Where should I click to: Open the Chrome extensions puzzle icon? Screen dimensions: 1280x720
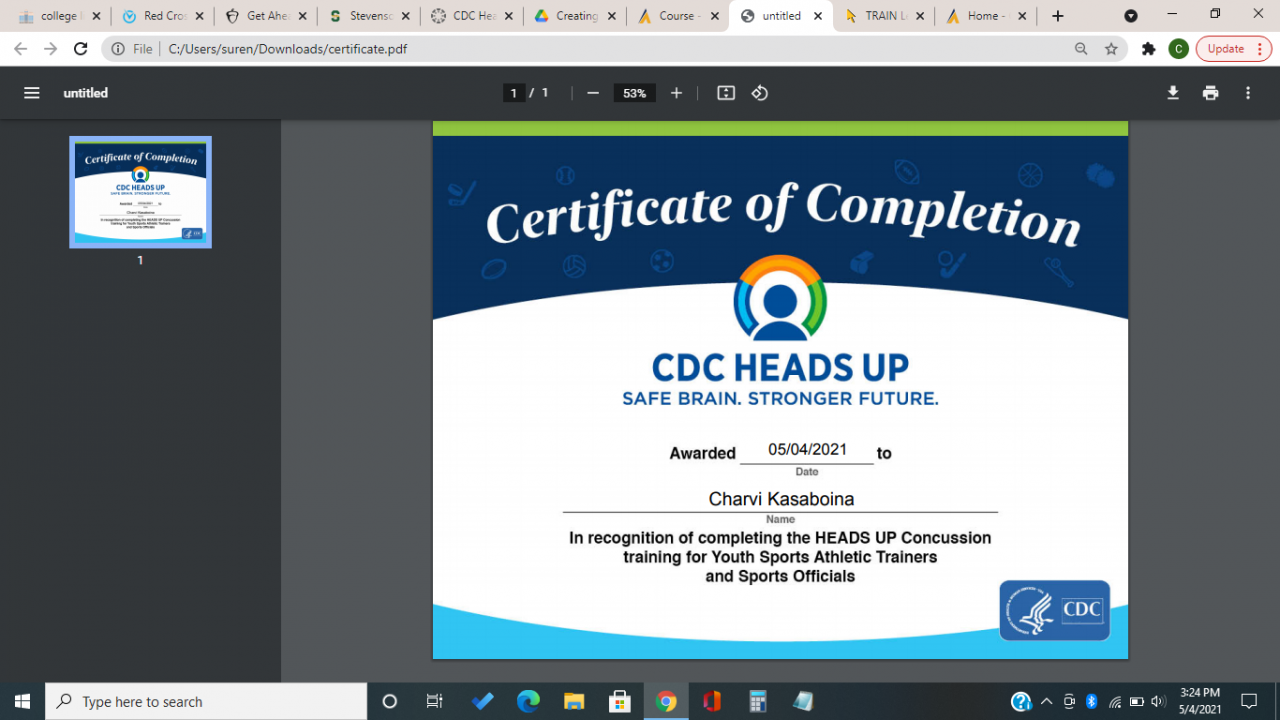[1149, 49]
